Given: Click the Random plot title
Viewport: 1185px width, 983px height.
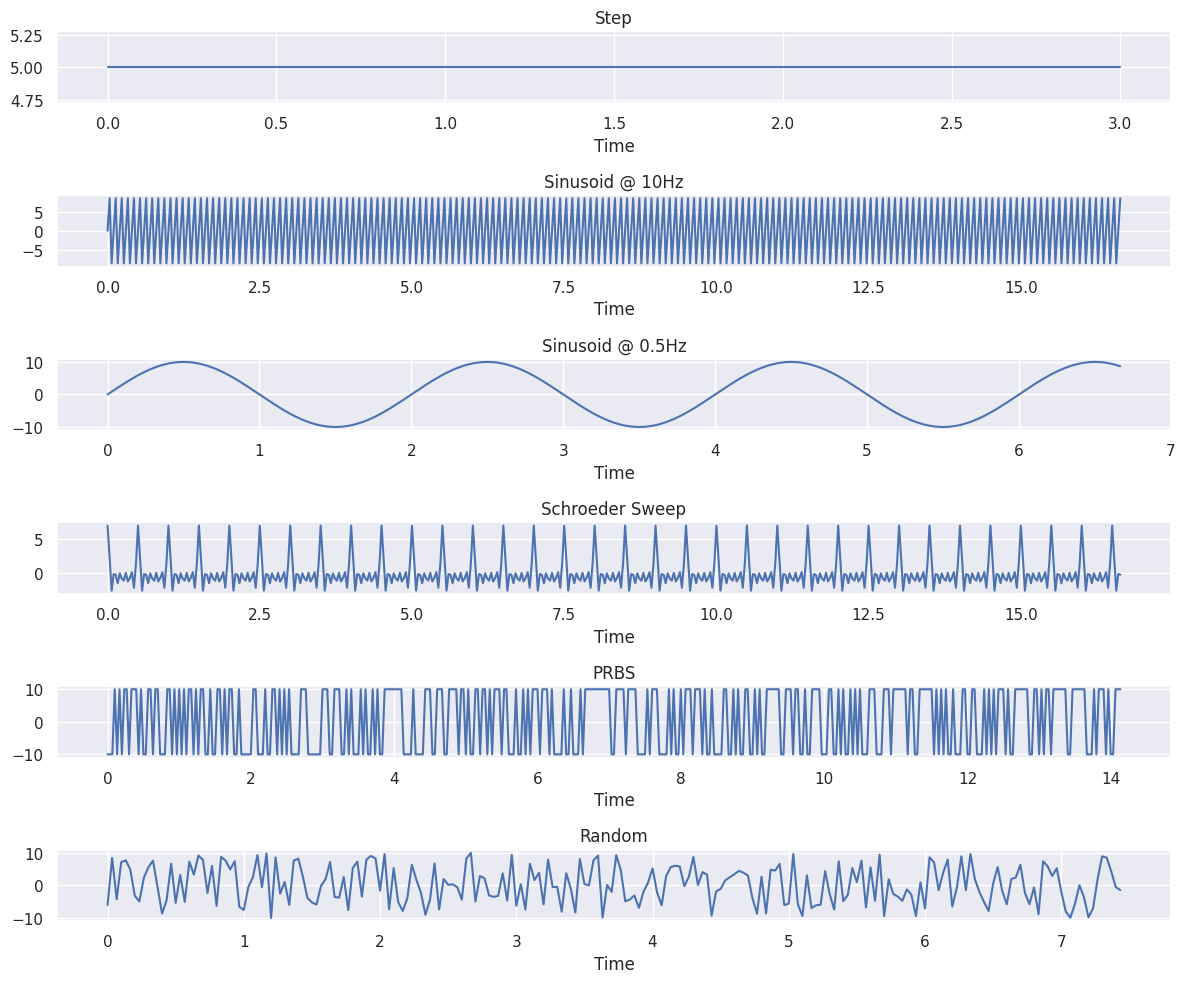Looking at the screenshot, I should click(x=613, y=836).
